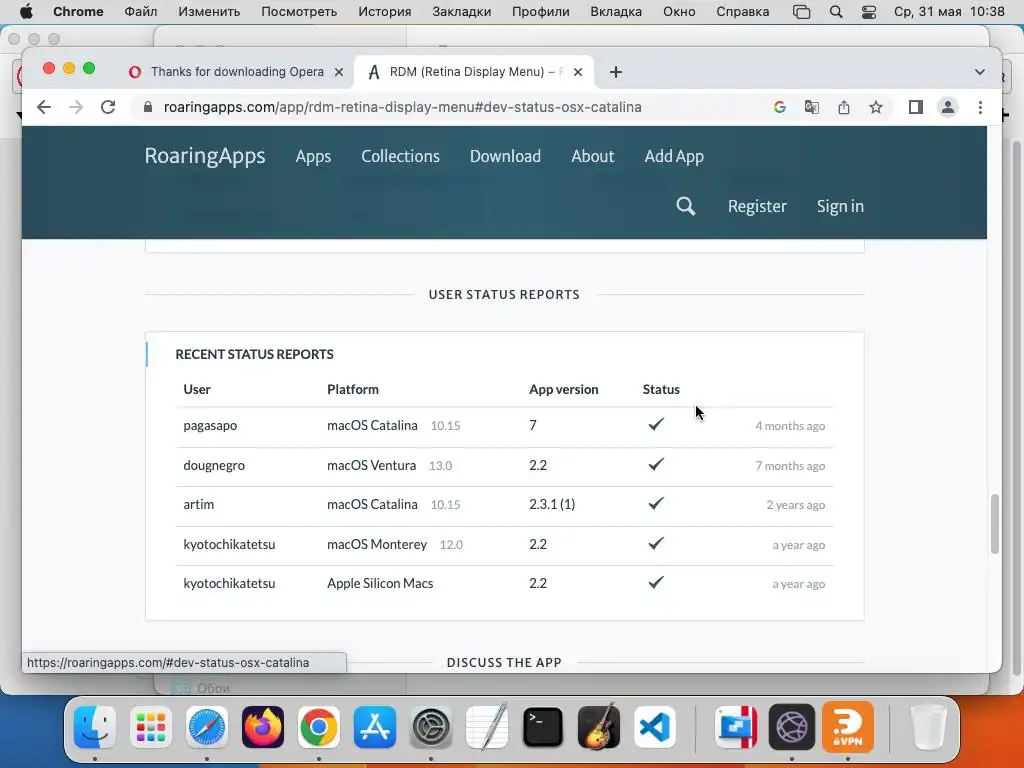Open Firefox from the Dock

(x=263, y=727)
